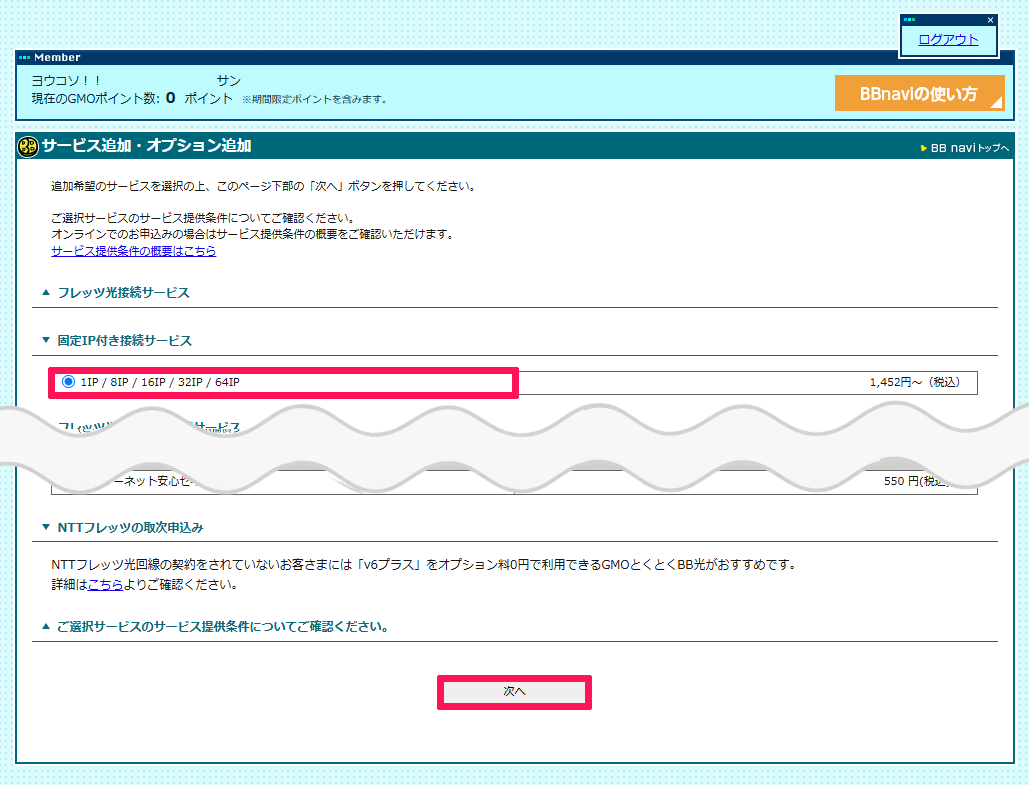Click the yellow BB logo icon
1029x785 pixels.
[28, 146]
